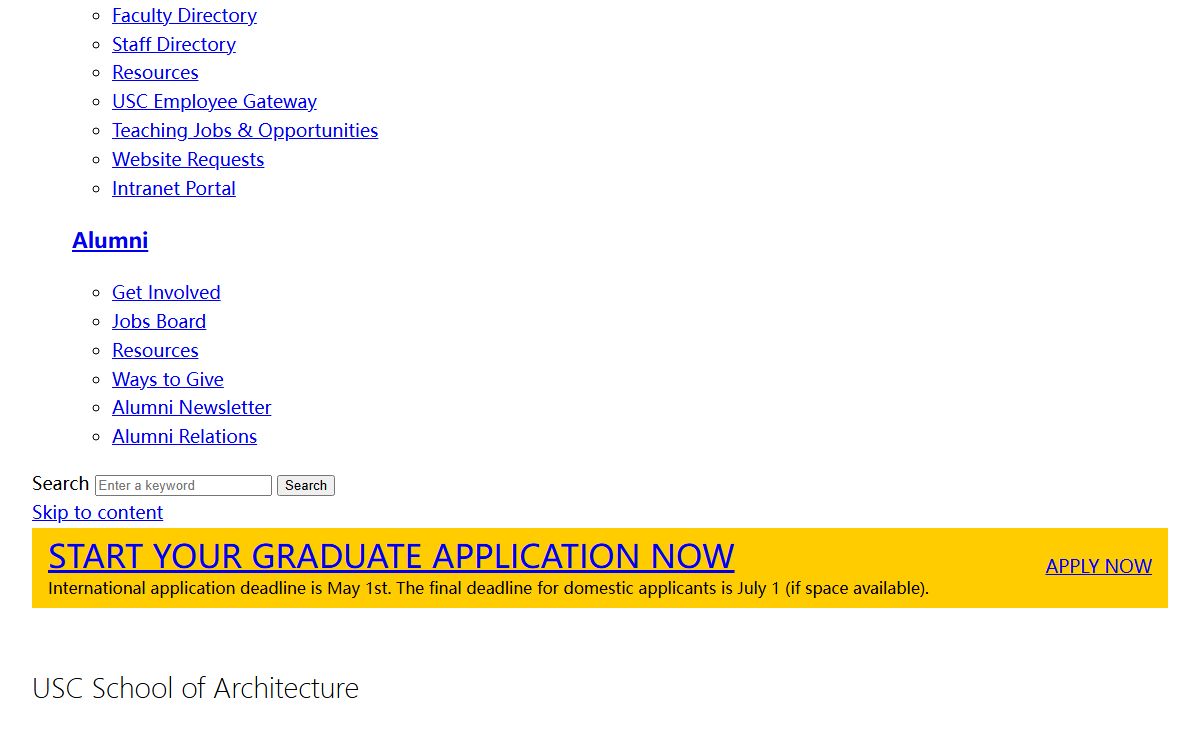Click the International application deadline notice text
Screen dimensions: 1200x740
coord(488,588)
